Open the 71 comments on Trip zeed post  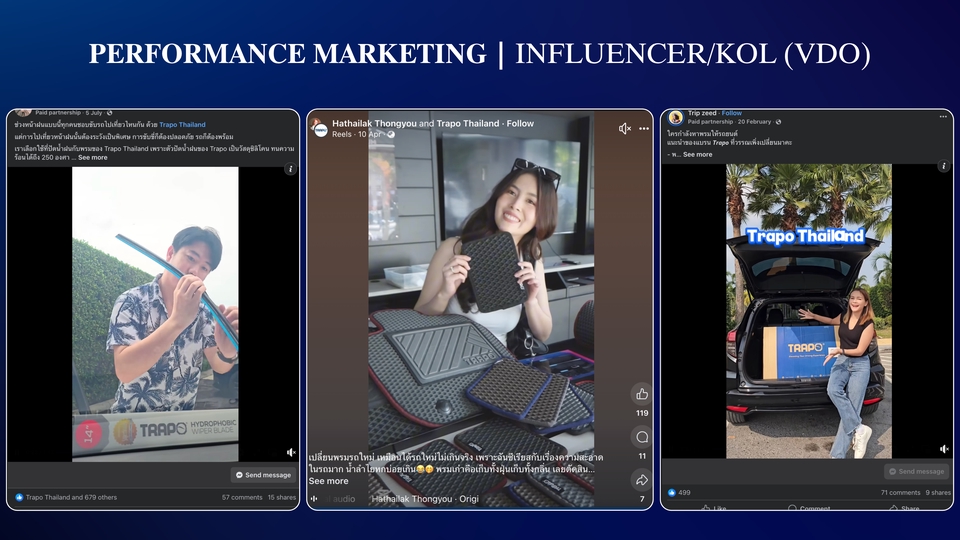(x=900, y=492)
